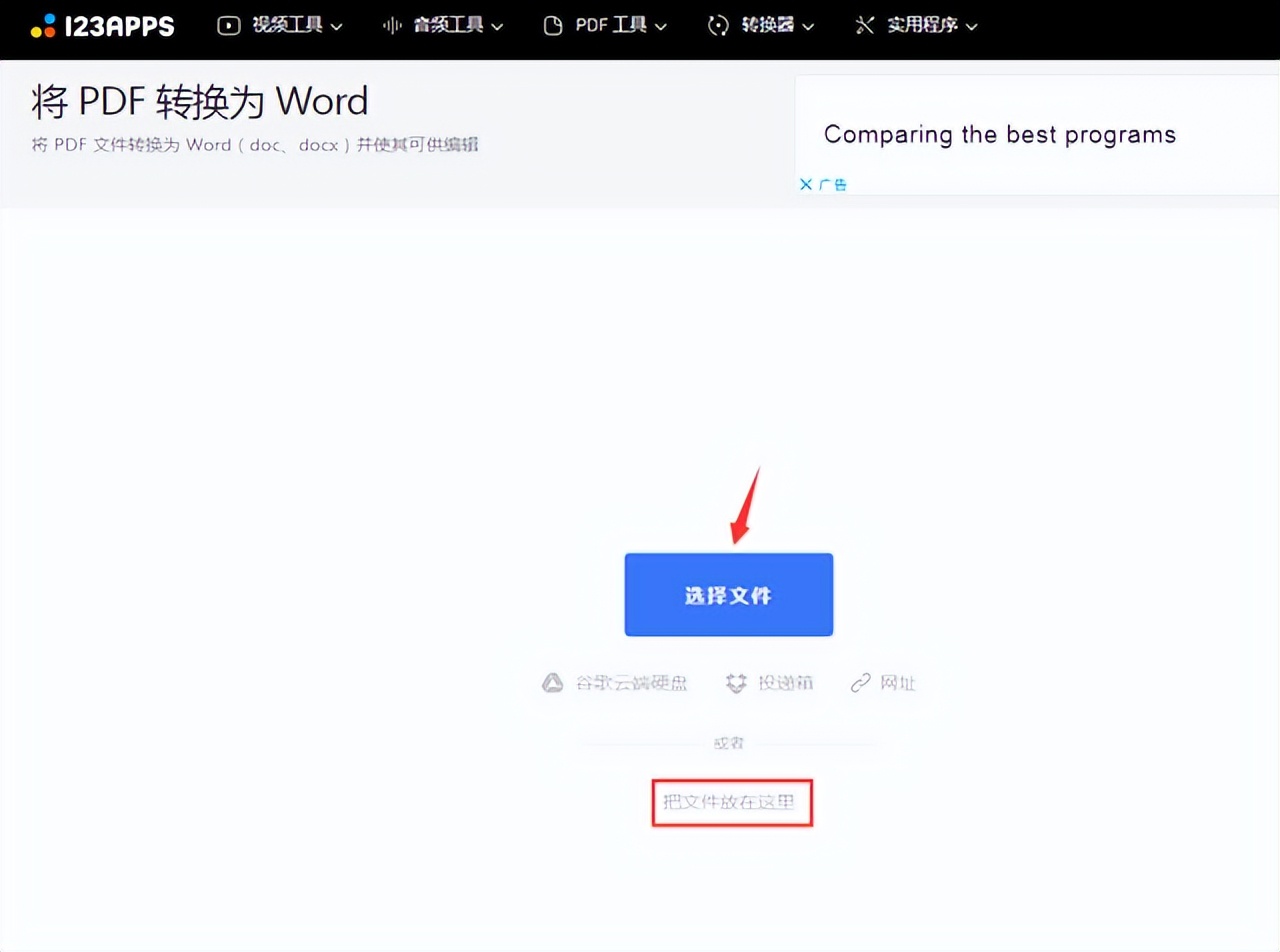
Task: Click the document icon beside PDF 工具
Action: (x=552, y=26)
